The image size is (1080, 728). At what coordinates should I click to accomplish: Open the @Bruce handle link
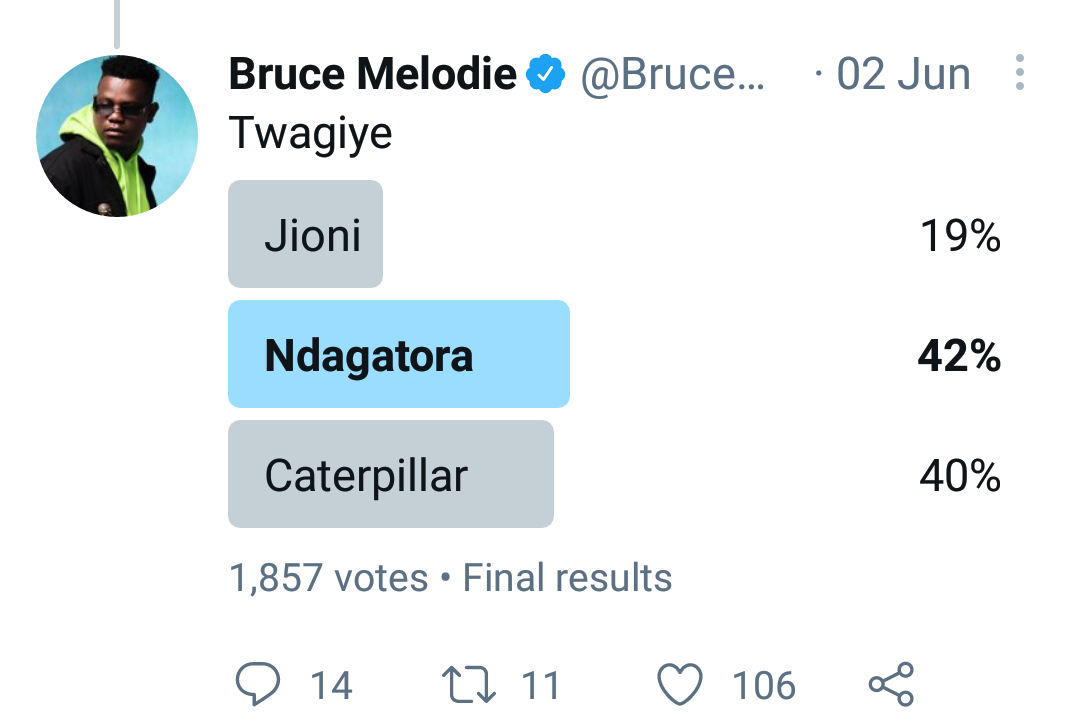[x=672, y=75]
